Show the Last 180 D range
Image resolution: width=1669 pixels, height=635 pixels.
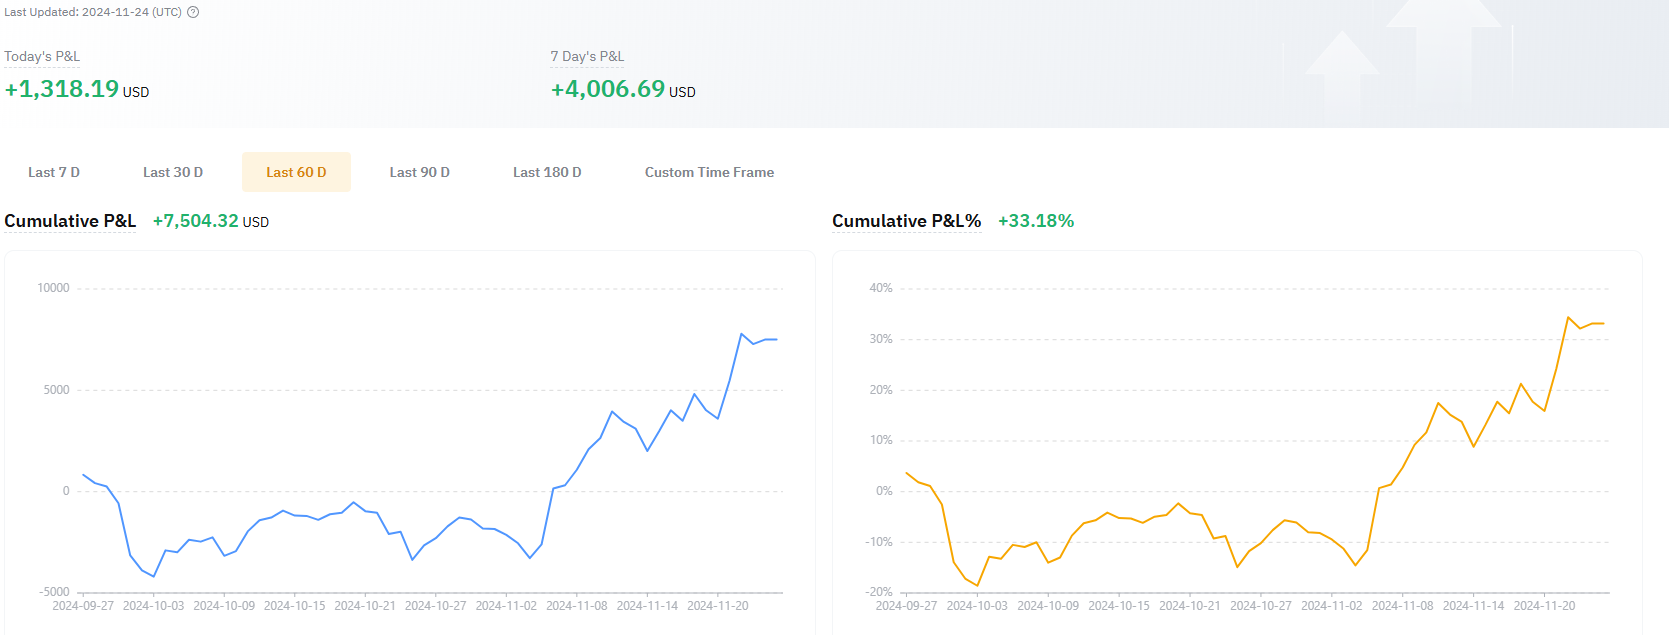[x=547, y=172]
